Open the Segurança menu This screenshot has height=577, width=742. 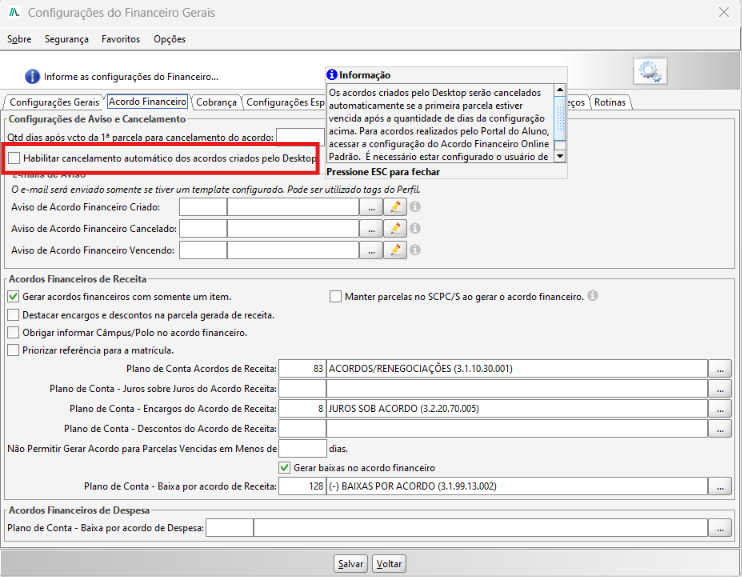click(67, 39)
